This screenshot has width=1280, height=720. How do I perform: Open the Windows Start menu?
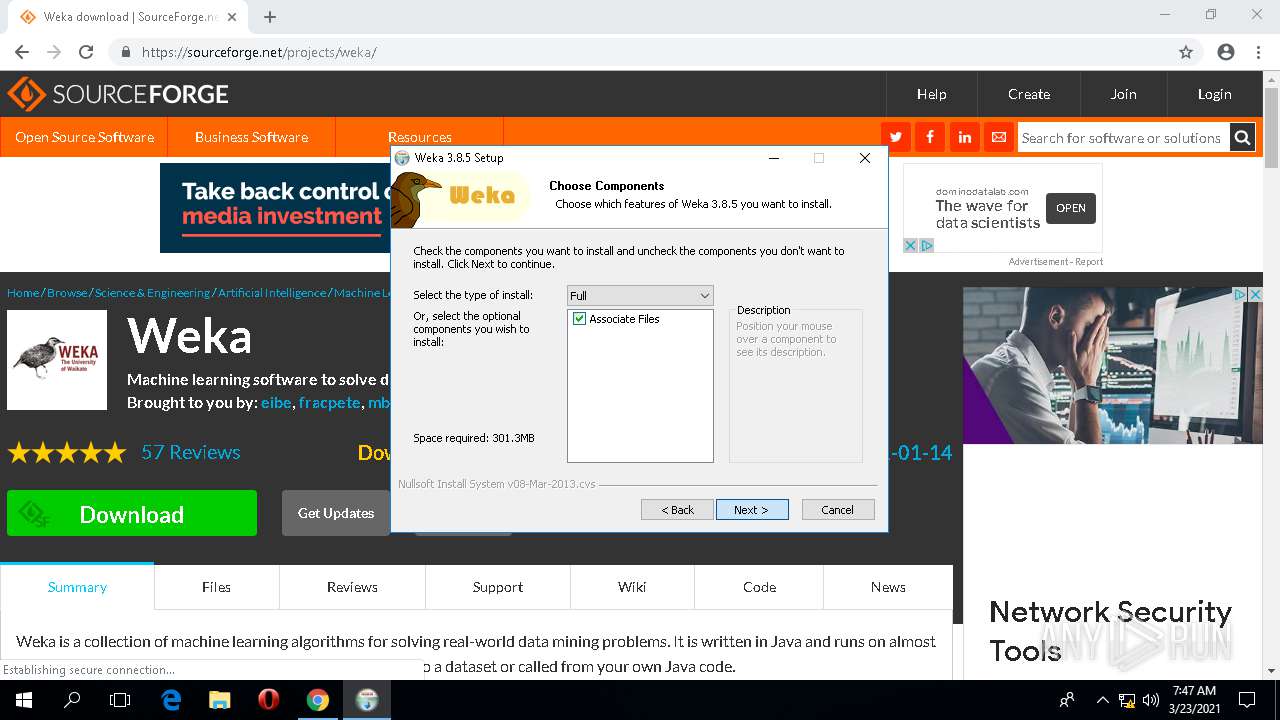[x=24, y=700]
